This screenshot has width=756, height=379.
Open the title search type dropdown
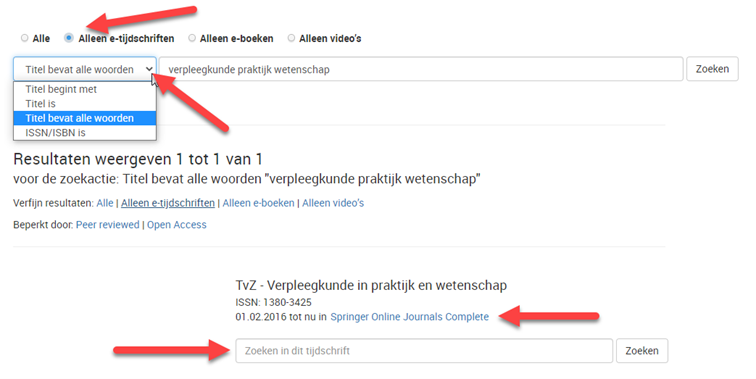coord(85,69)
